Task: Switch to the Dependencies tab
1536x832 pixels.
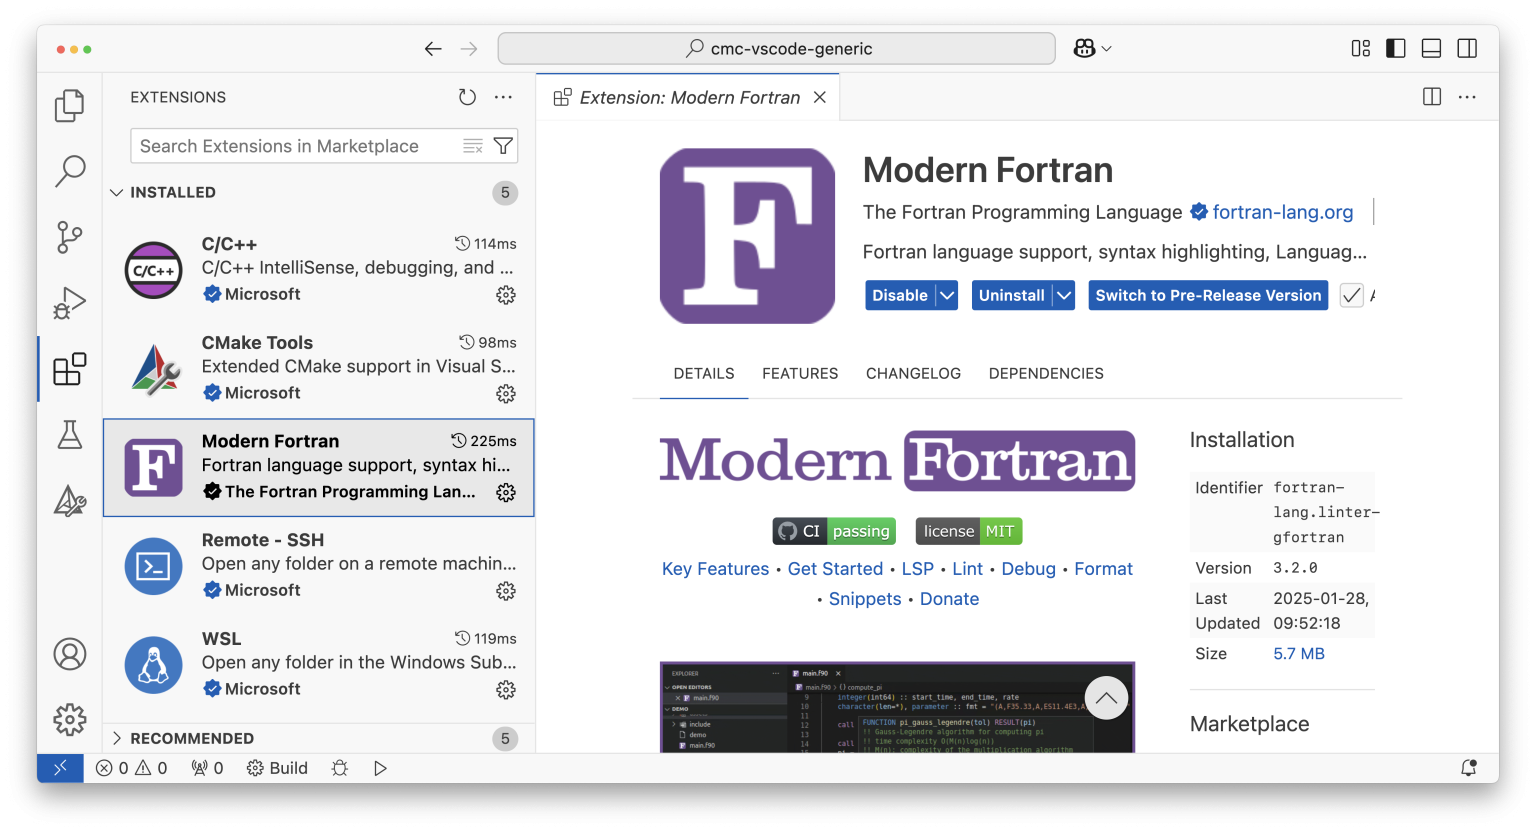Action: click(1046, 373)
